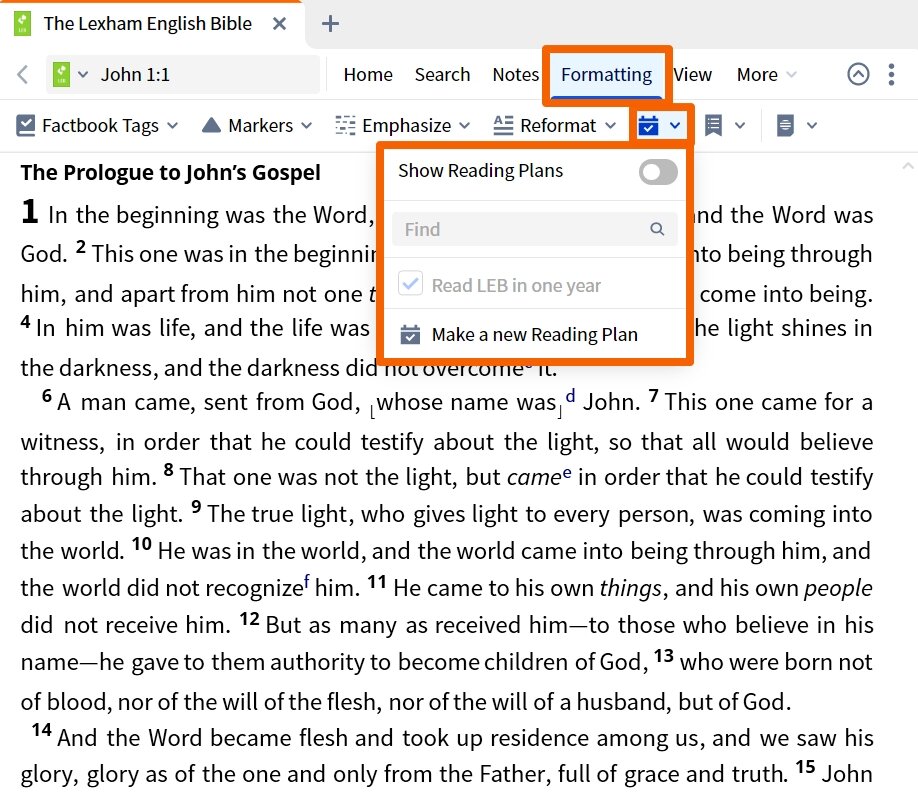Click the Markers triangle icon
The width and height of the screenshot is (918, 793).
(x=211, y=125)
